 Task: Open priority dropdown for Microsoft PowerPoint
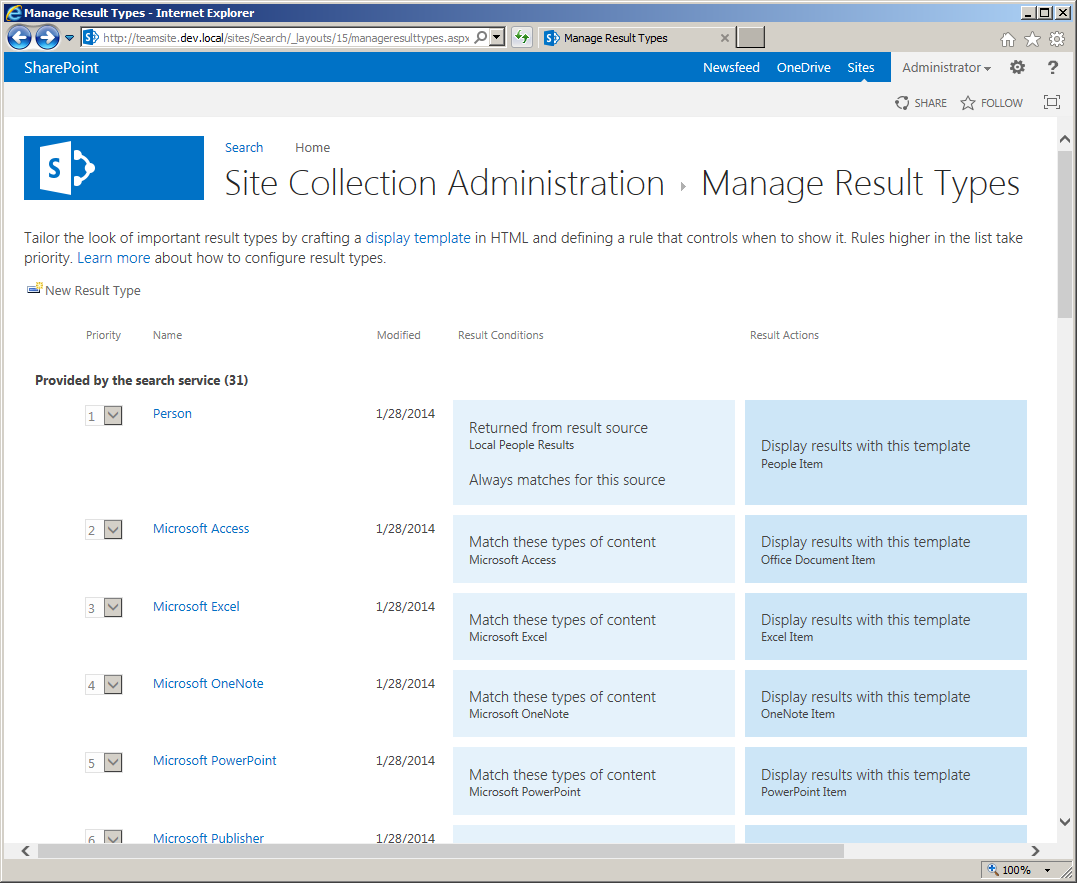tap(113, 763)
